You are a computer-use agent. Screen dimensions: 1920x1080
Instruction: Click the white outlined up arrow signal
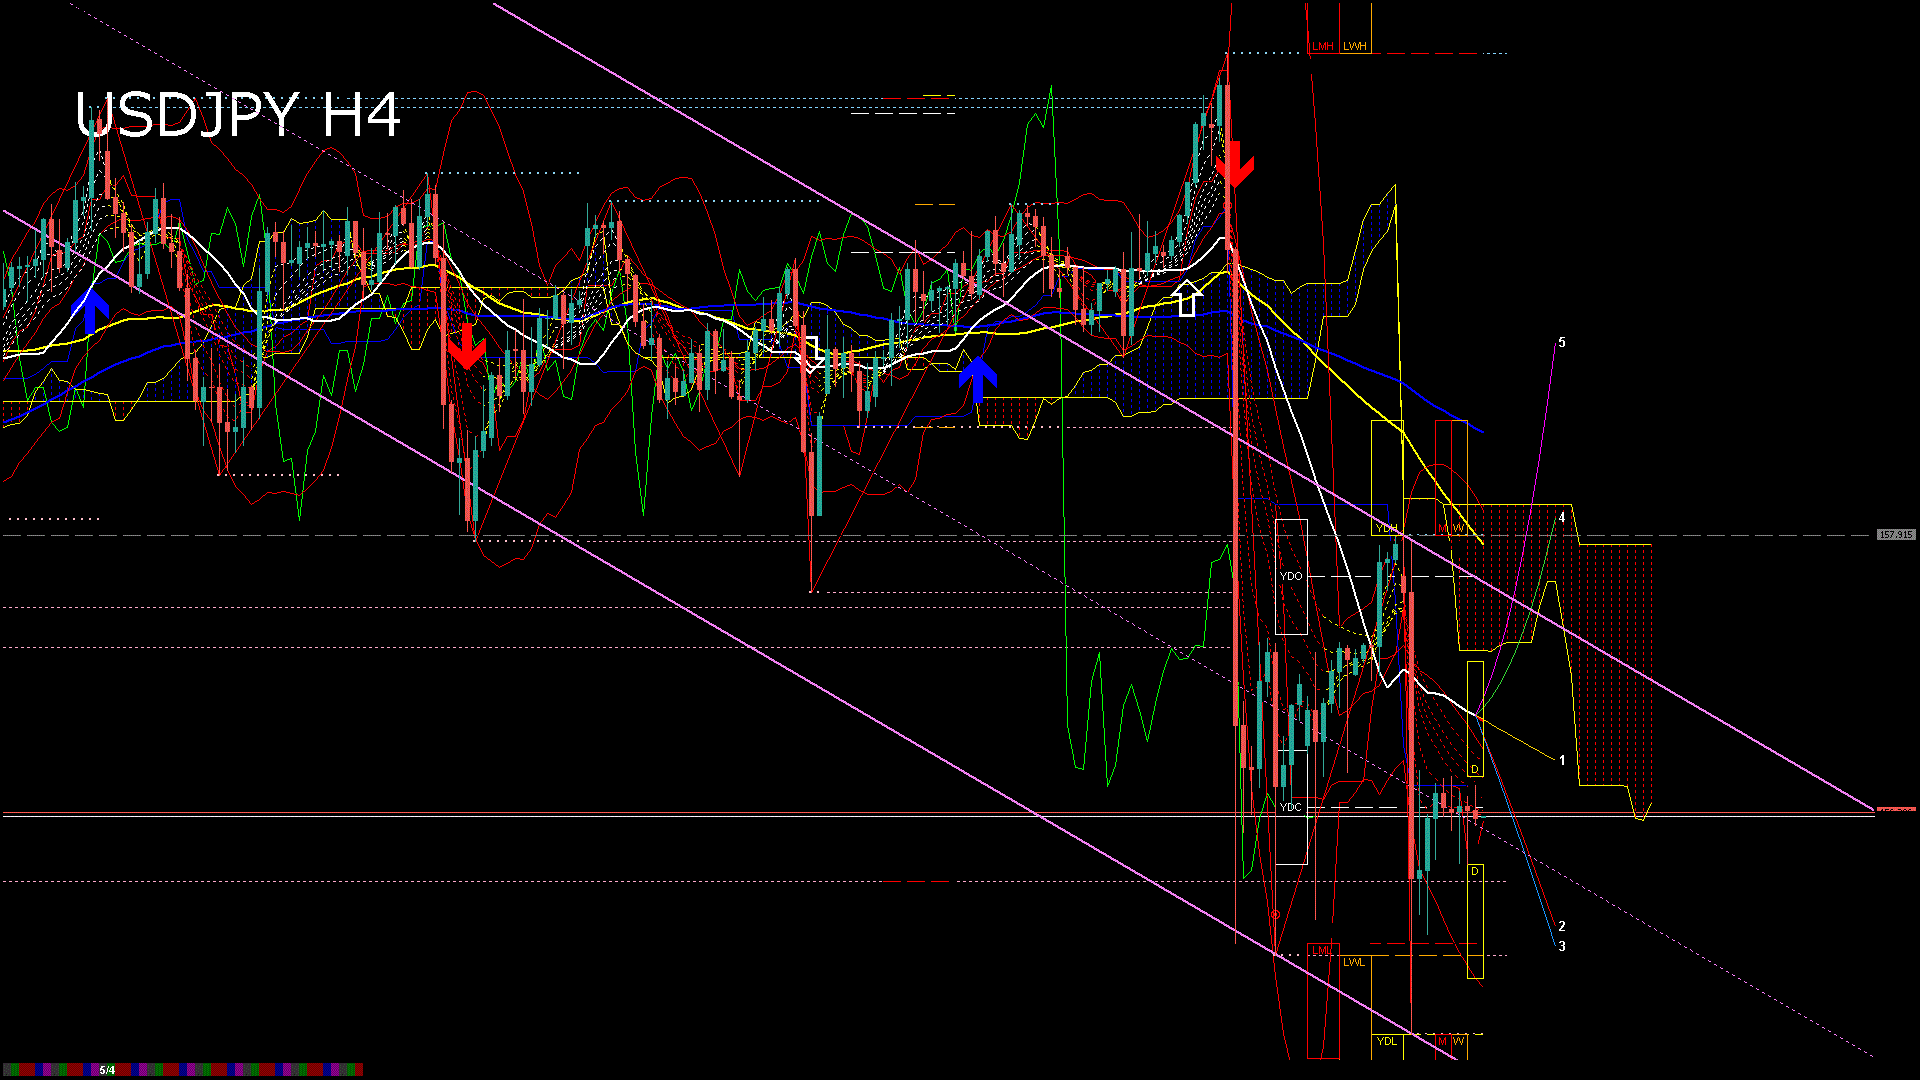pyautogui.click(x=1187, y=298)
